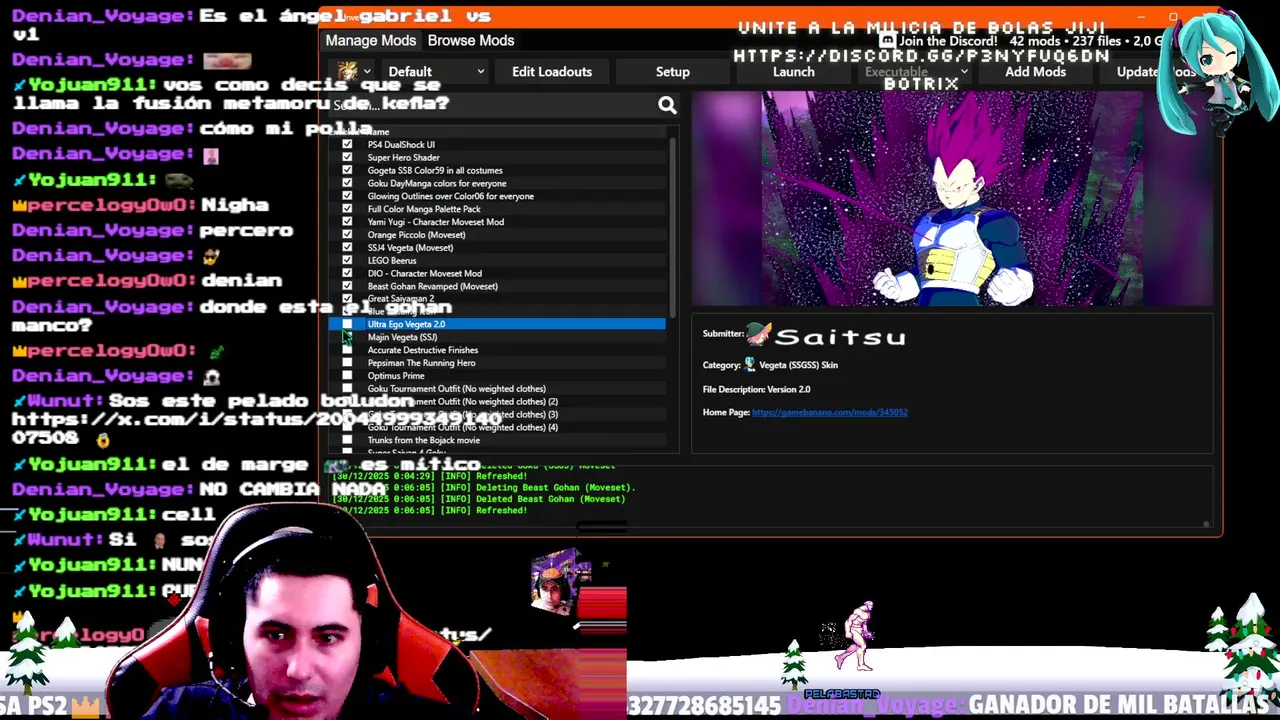Toggle the LEGO Beerus checkbox off
Screen dimensions: 1280x720
coord(347,261)
